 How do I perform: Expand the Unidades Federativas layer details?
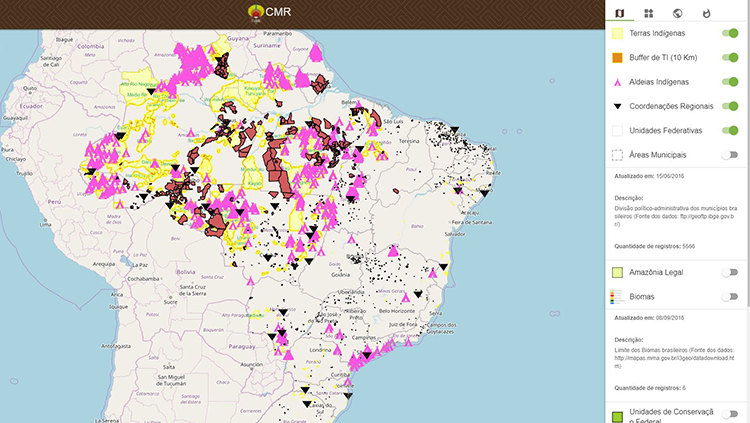(666, 131)
